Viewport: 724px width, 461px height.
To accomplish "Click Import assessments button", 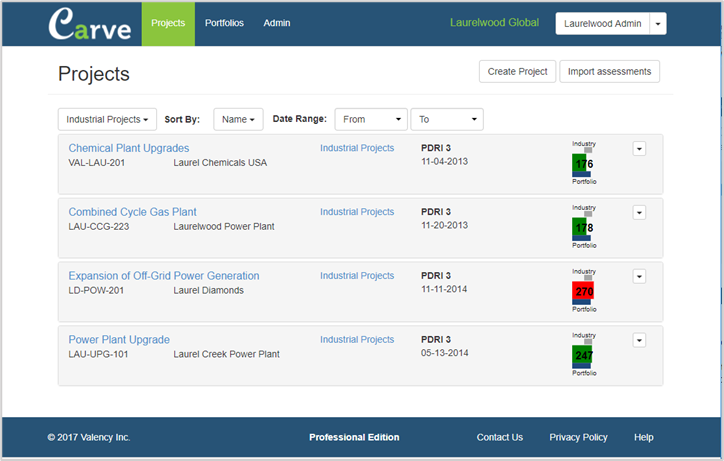I will pos(609,72).
